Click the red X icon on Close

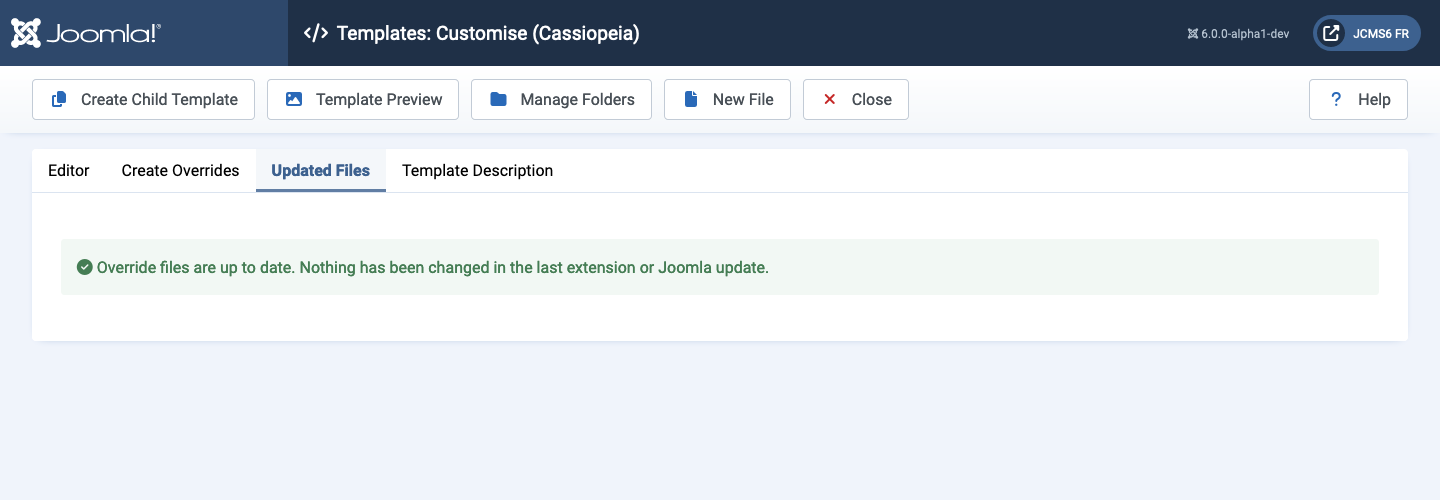pos(829,99)
